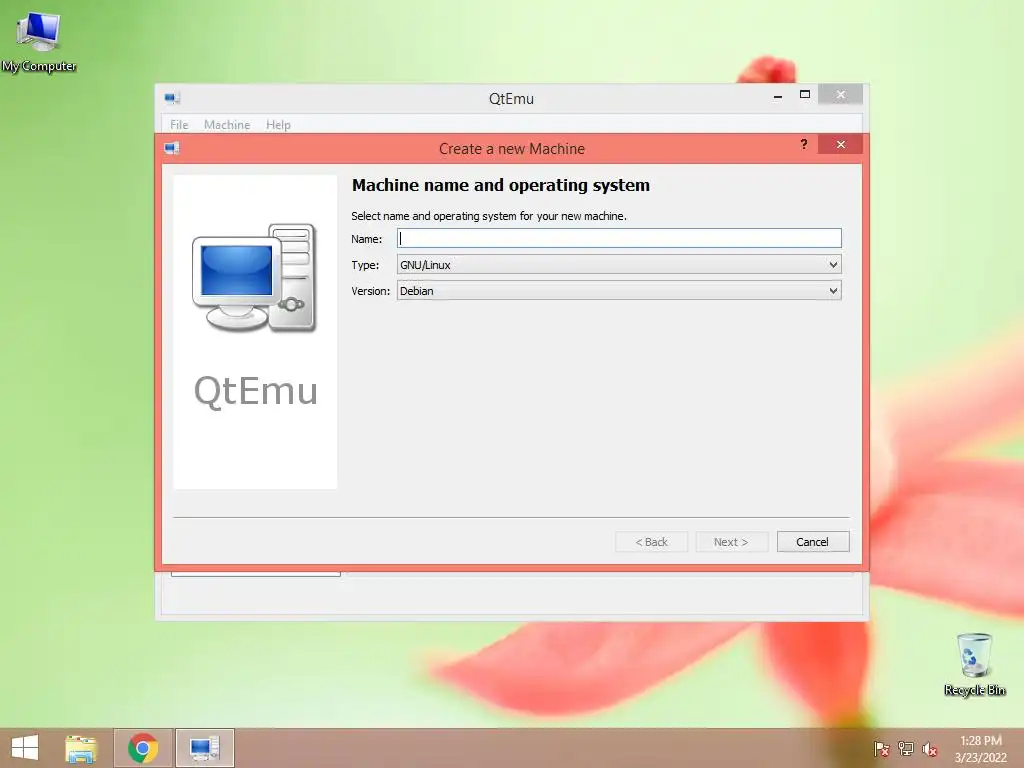Click the dialog help question mark
This screenshot has height=768, width=1024.
pyautogui.click(x=804, y=144)
